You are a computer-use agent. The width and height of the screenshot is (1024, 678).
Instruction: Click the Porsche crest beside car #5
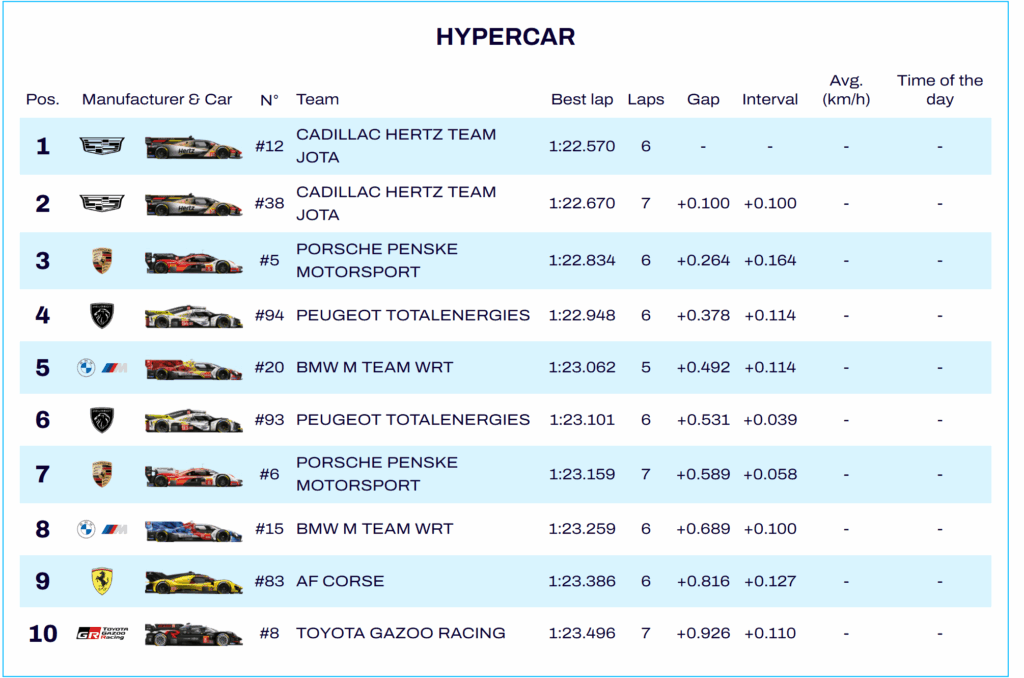point(102,261)
